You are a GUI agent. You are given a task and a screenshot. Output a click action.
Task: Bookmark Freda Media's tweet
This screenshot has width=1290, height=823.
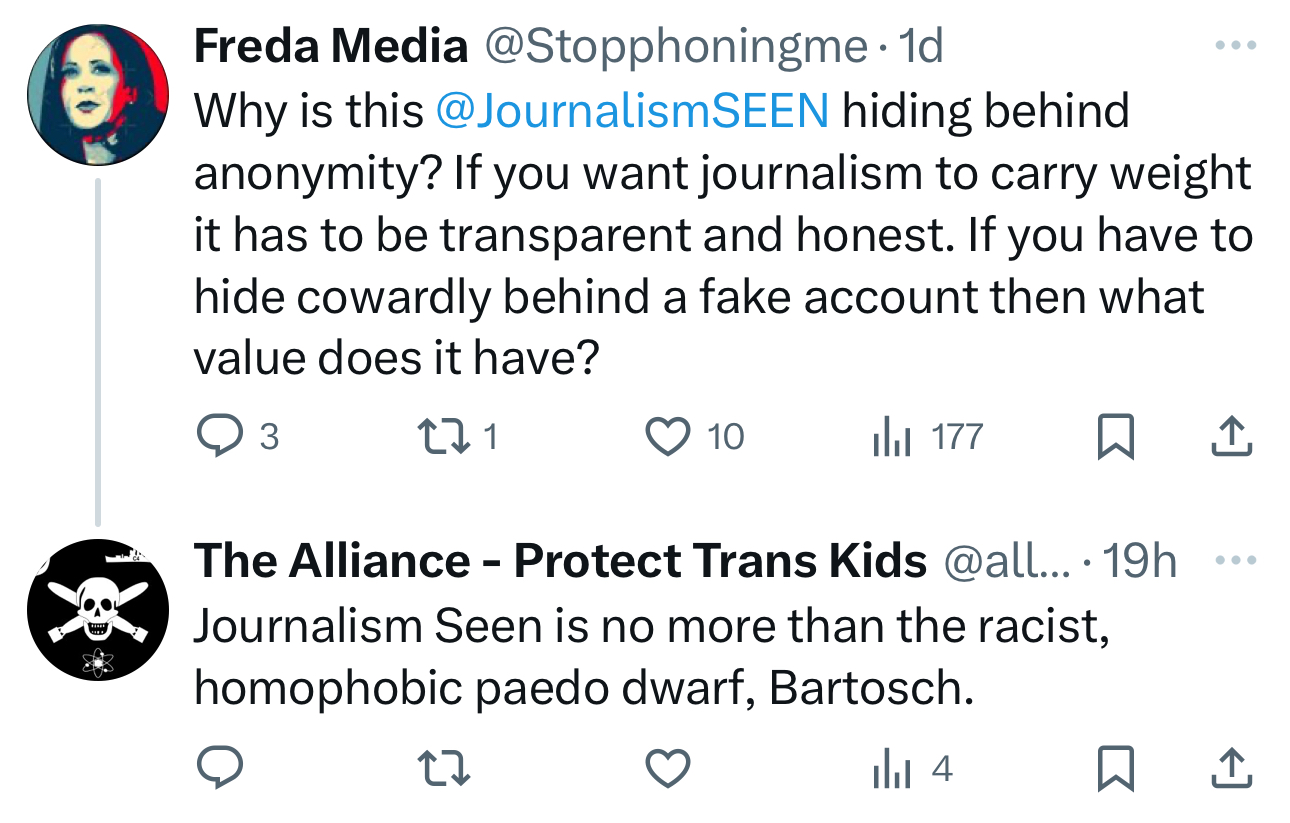click(x=1115, y=438)
